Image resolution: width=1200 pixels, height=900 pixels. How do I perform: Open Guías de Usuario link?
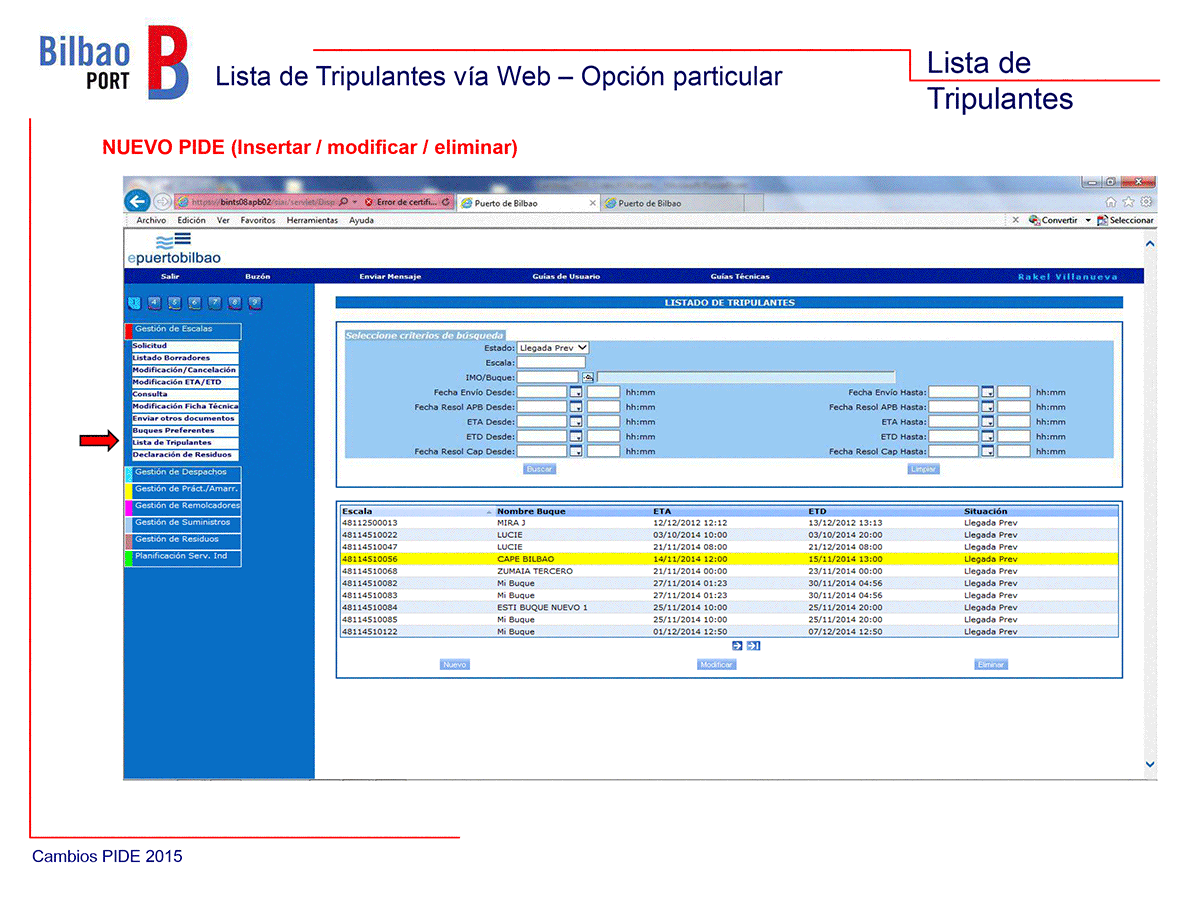pyautogui.click(x=566, y=277)
